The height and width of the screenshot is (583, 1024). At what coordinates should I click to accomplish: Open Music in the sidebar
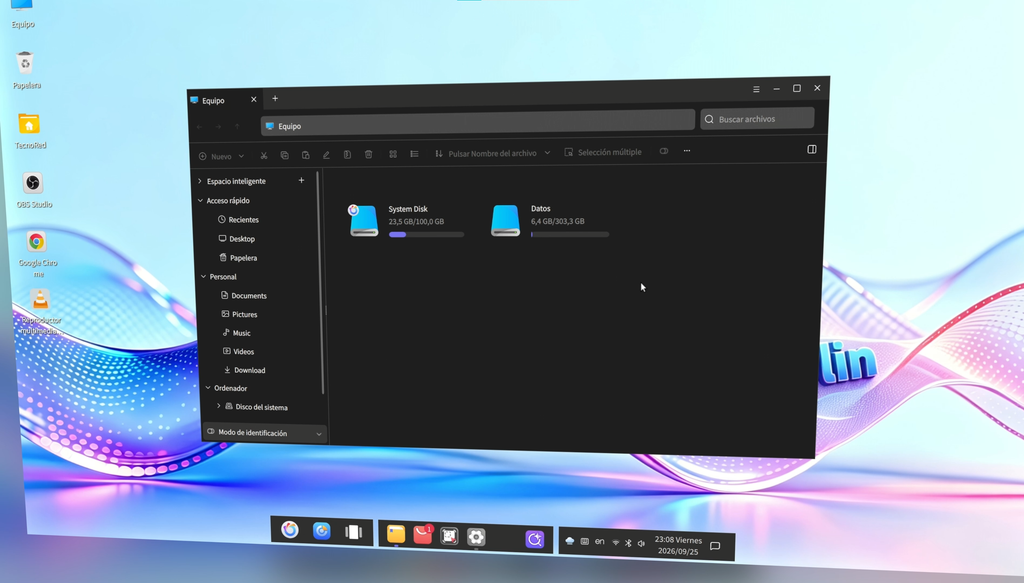pos(237,333)
